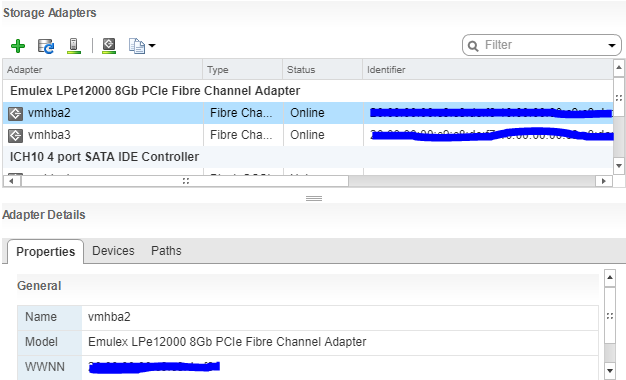
Task: Switch to the Paths tab
Action: (166, 251)
